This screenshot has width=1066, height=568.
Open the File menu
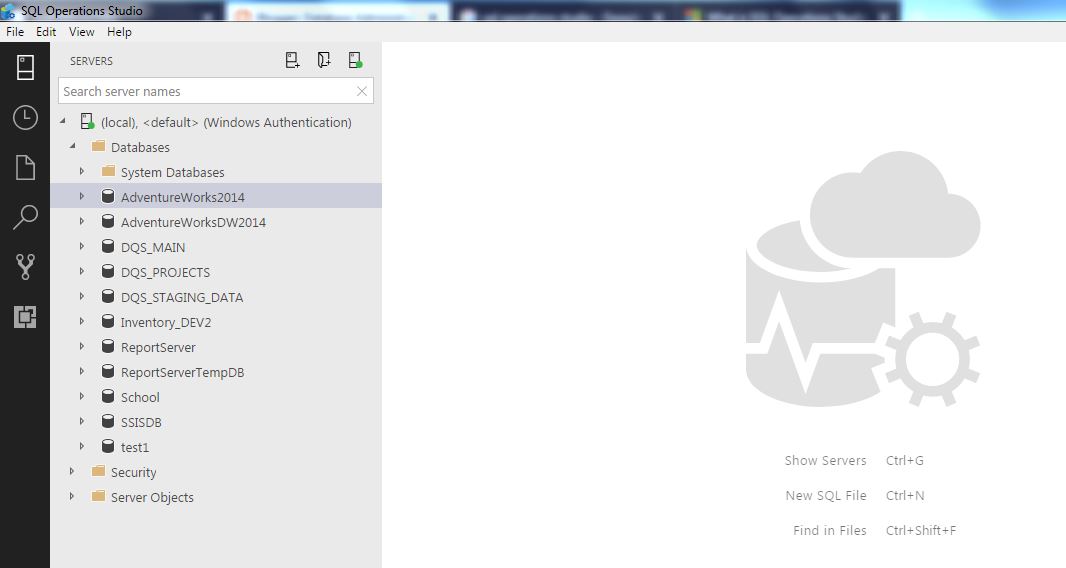pos(15,31)
